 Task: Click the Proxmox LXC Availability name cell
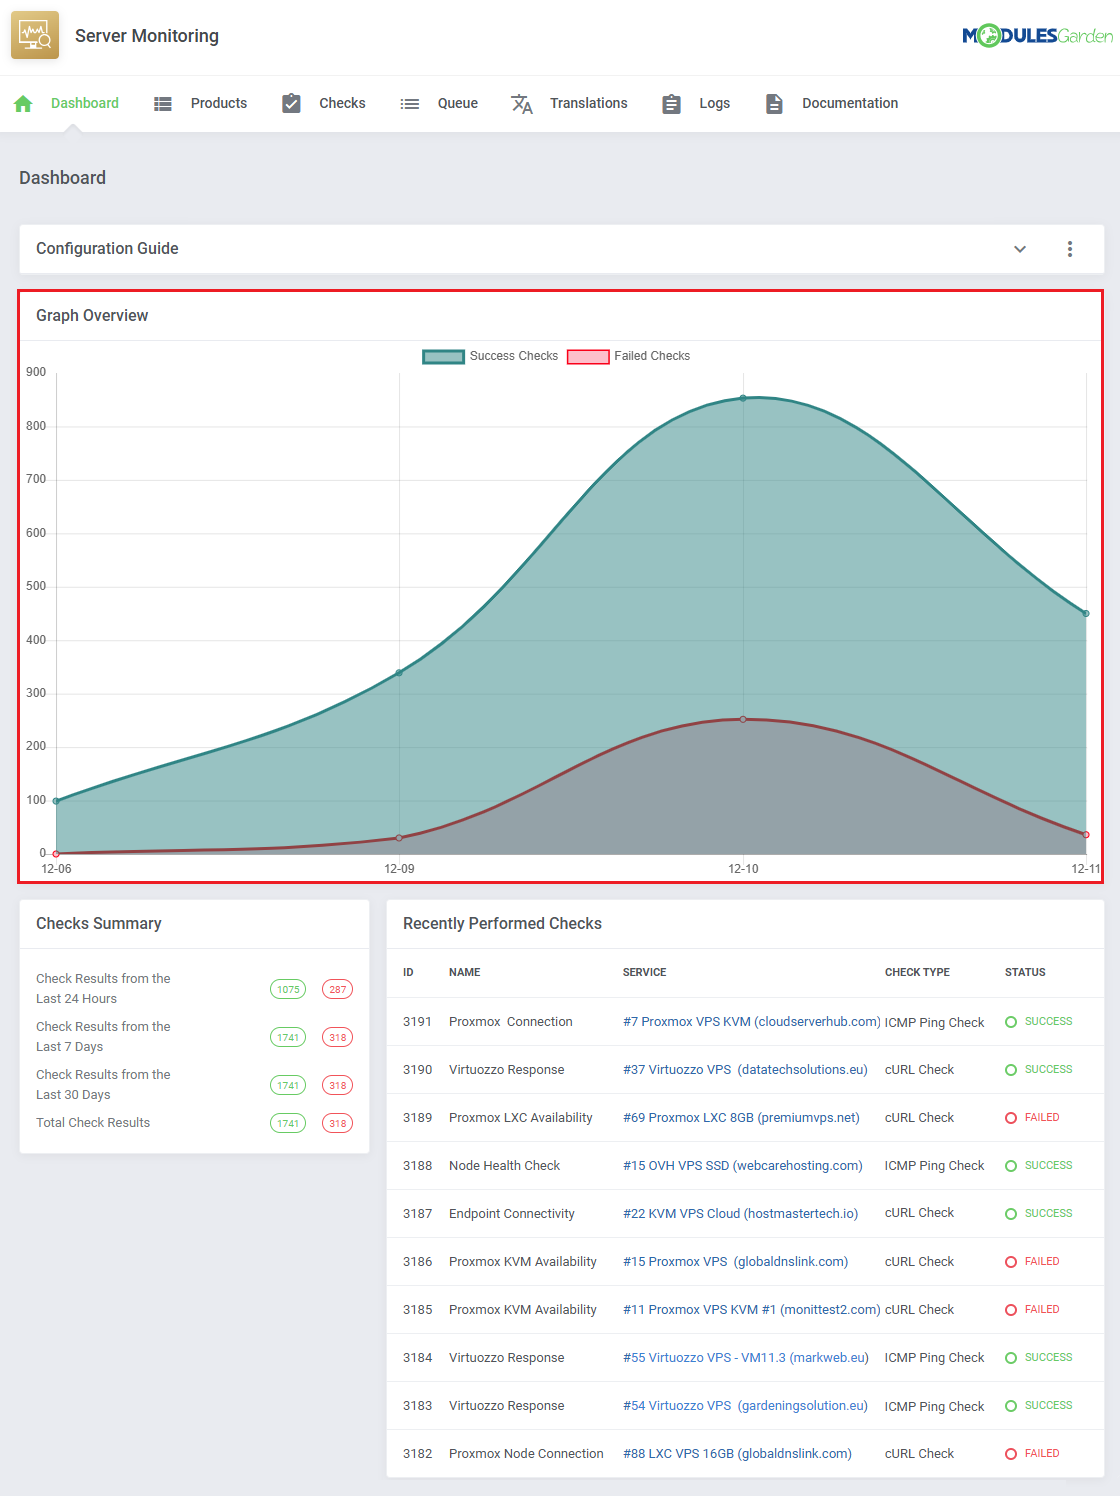521,1118
